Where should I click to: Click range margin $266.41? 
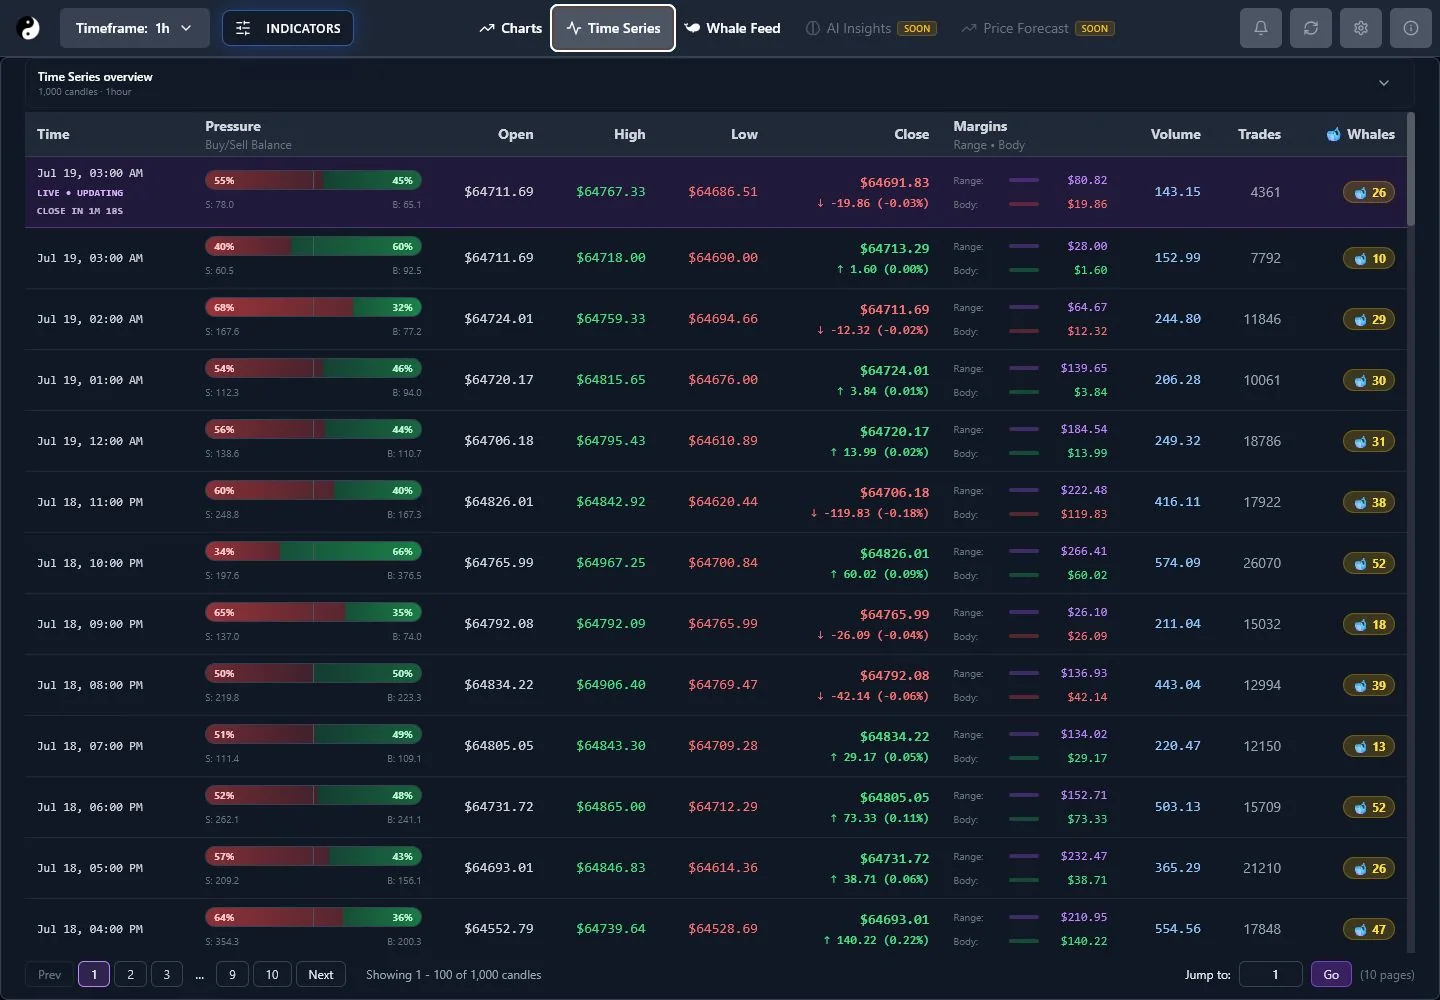(x=1084, y=551)
